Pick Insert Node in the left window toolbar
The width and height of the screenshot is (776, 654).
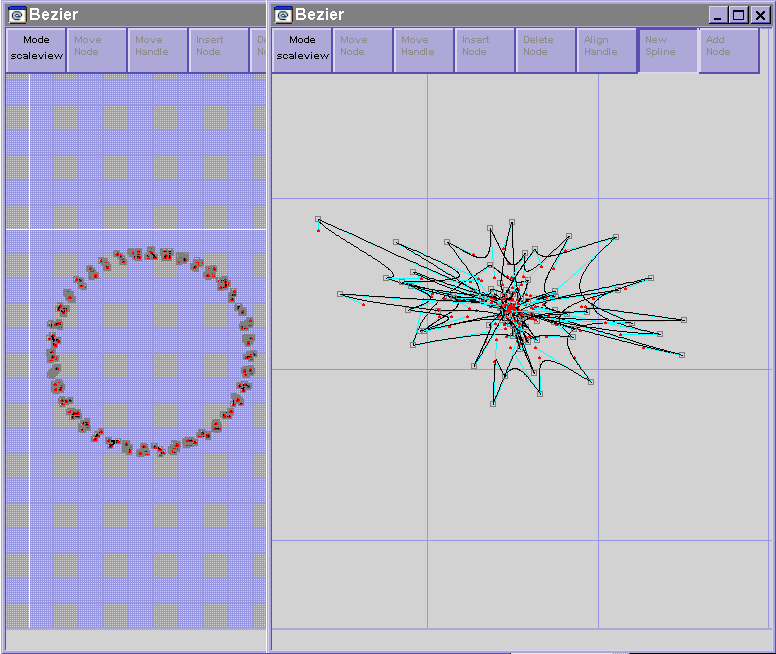pos(218,49)
